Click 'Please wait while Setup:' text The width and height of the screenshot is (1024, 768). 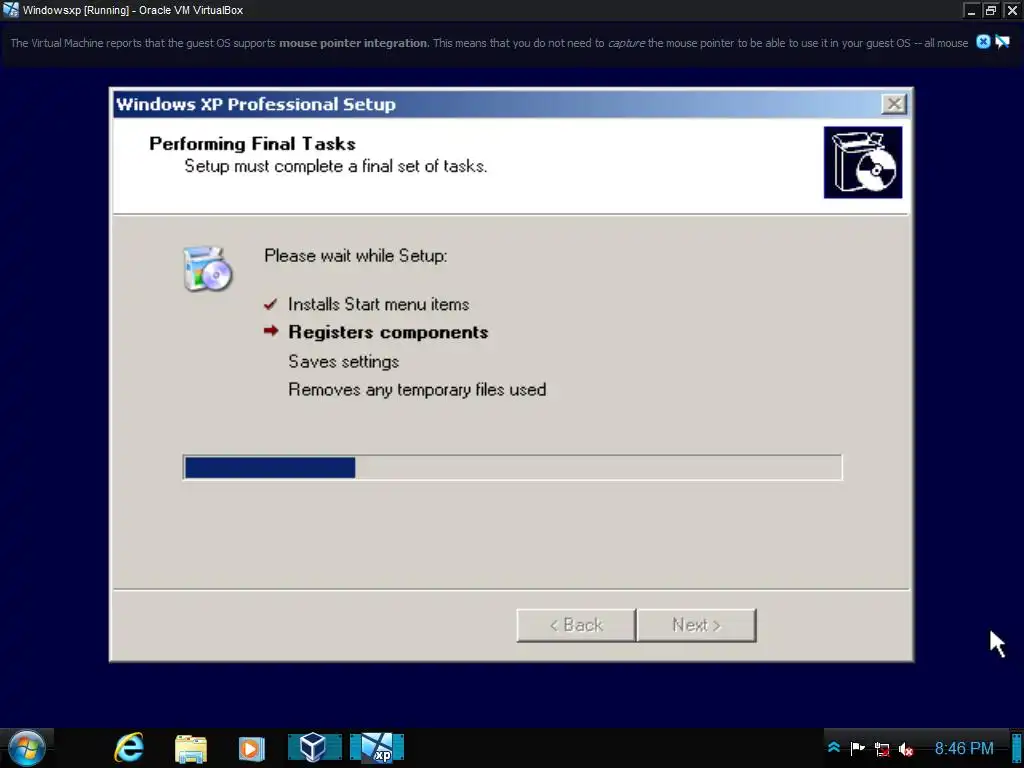pos(356,255)
